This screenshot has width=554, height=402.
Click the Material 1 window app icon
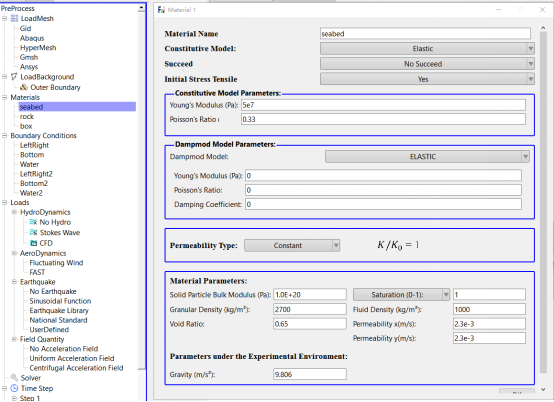coord(161,10)
